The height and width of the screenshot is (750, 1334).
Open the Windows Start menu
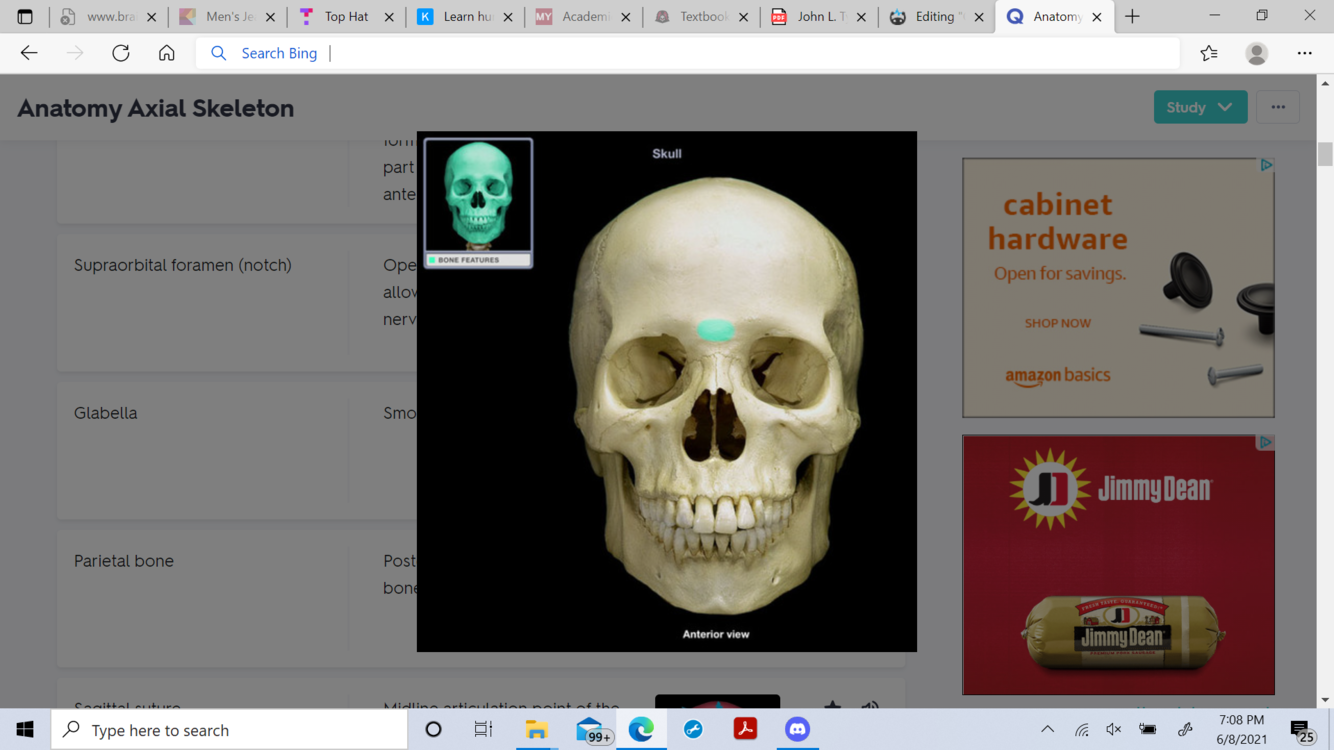pyautogui.click(x=25, y=730)
